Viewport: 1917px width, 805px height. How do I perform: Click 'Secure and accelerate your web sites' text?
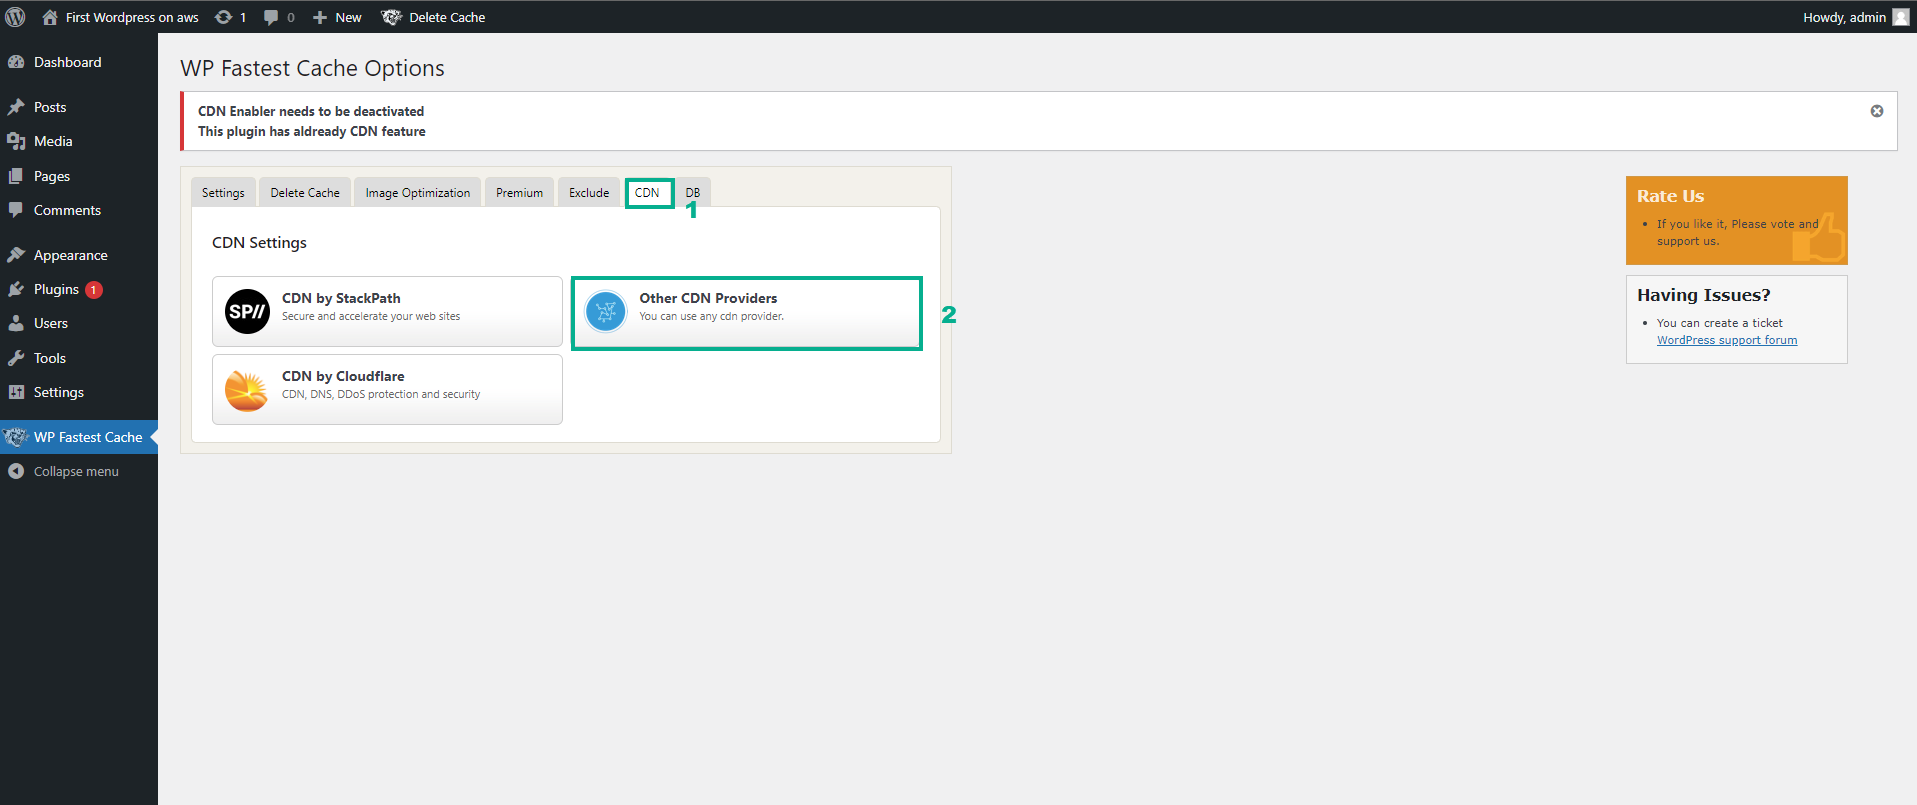(x=371, y=316)
